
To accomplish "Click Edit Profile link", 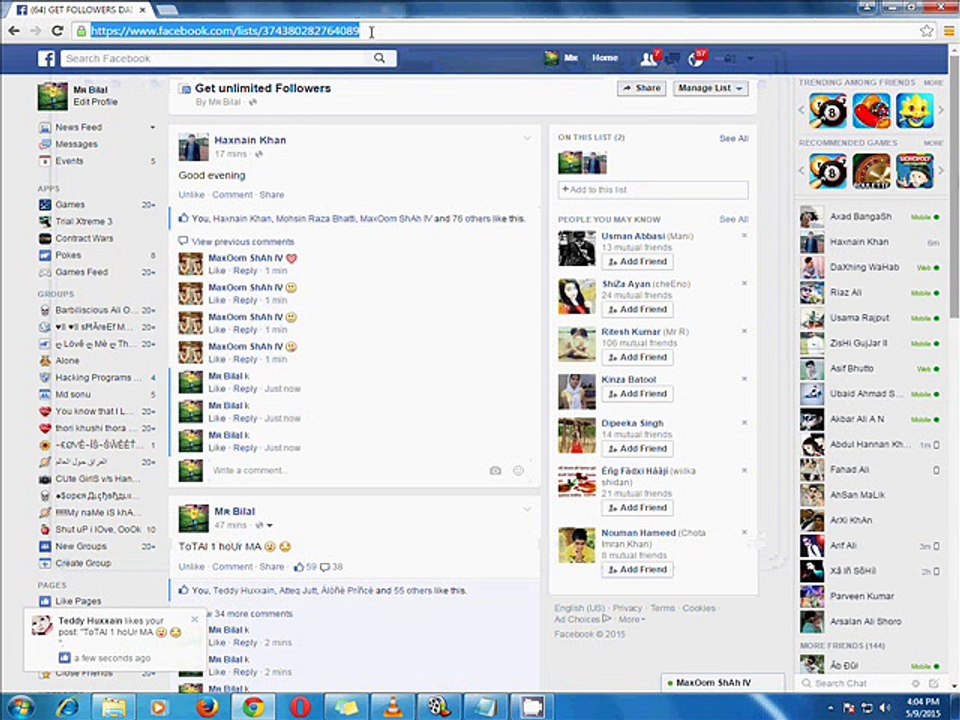I will click(x=96, y=102).
